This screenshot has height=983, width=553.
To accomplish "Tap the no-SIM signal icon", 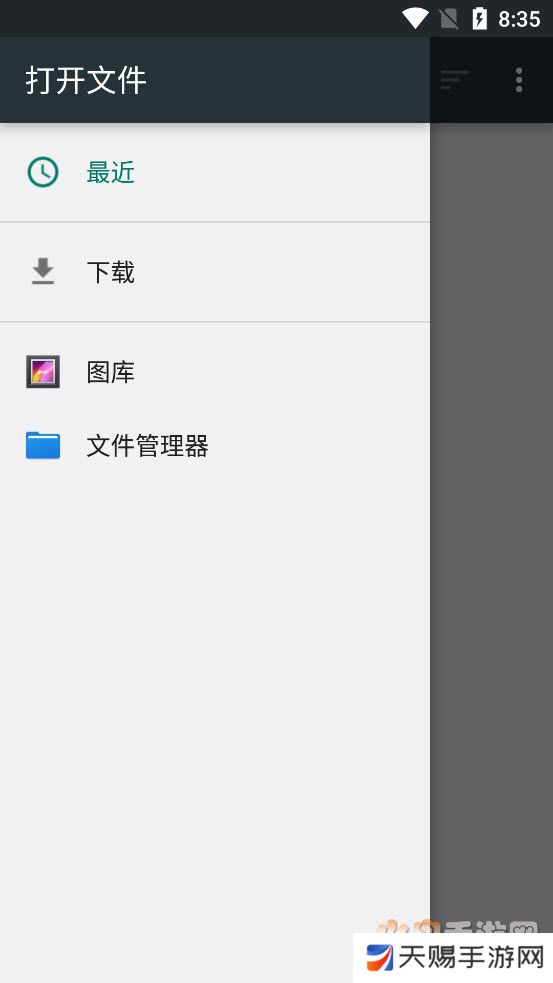I will pos(449,19).
